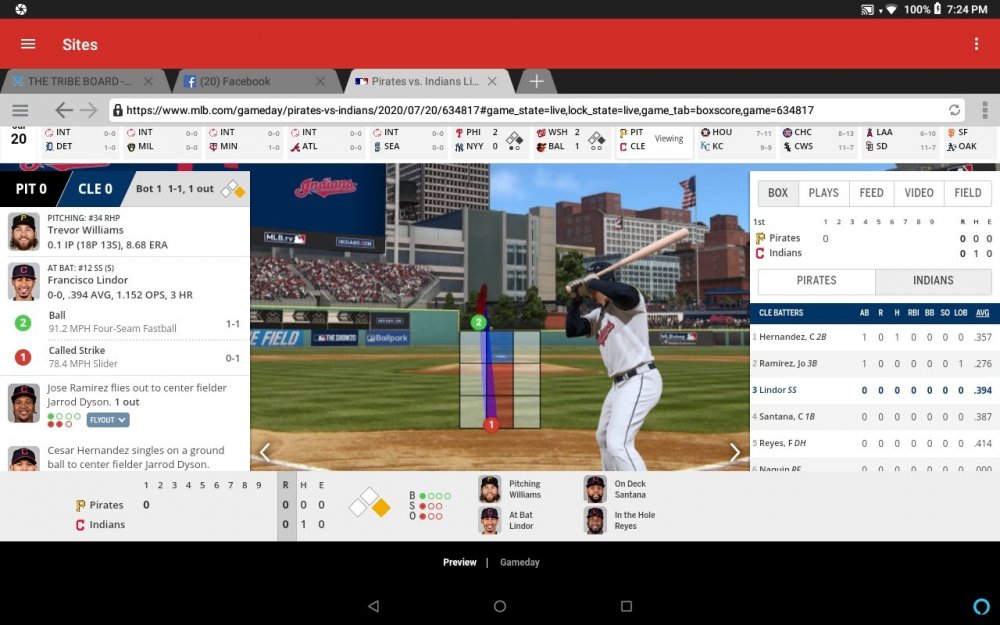Expand the FLYOUT play dropdown

[108, 420]
